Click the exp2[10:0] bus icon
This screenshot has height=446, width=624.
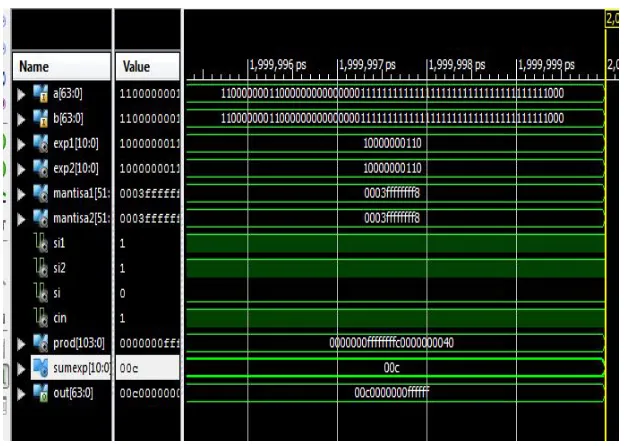[41, 169]
